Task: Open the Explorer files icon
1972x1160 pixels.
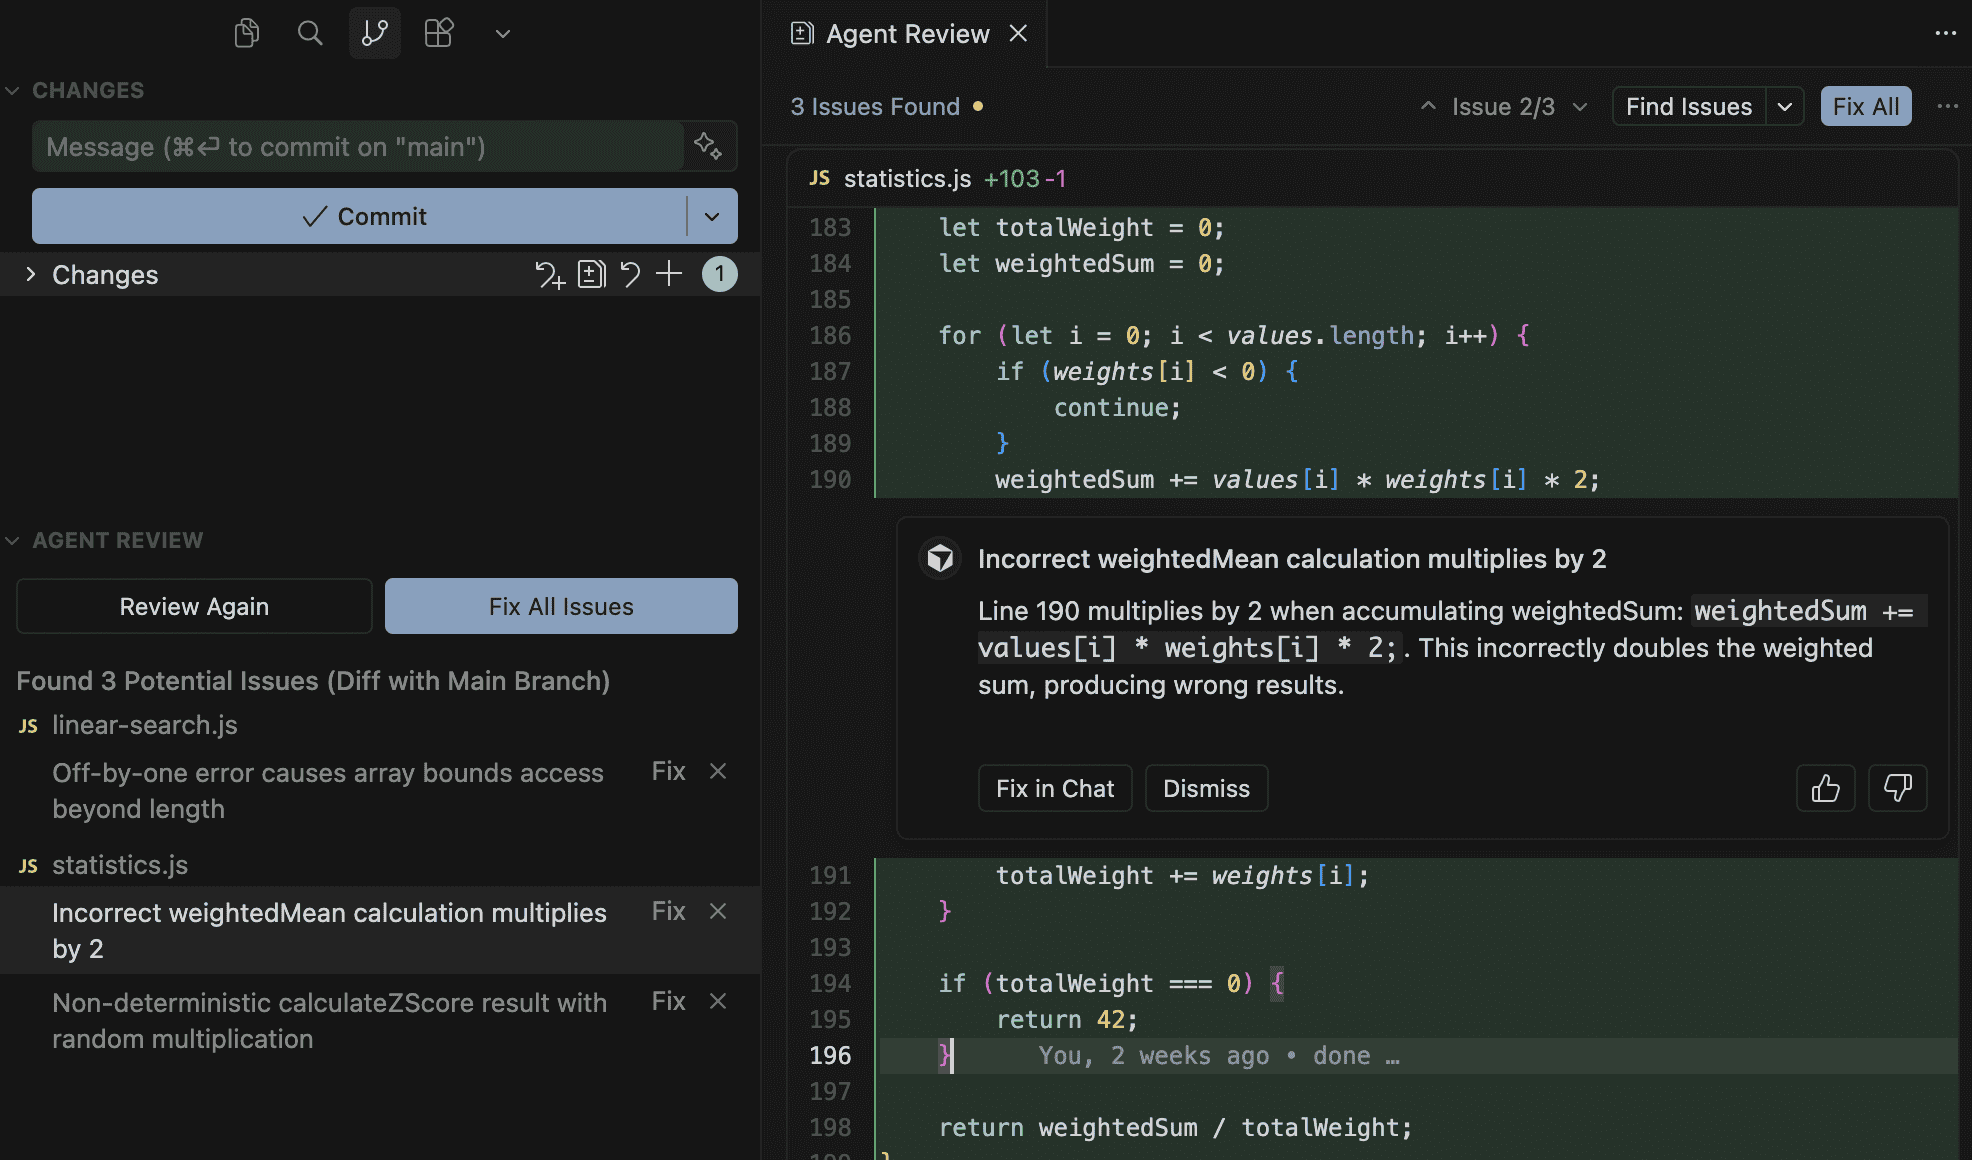Action: pos(246,33)
